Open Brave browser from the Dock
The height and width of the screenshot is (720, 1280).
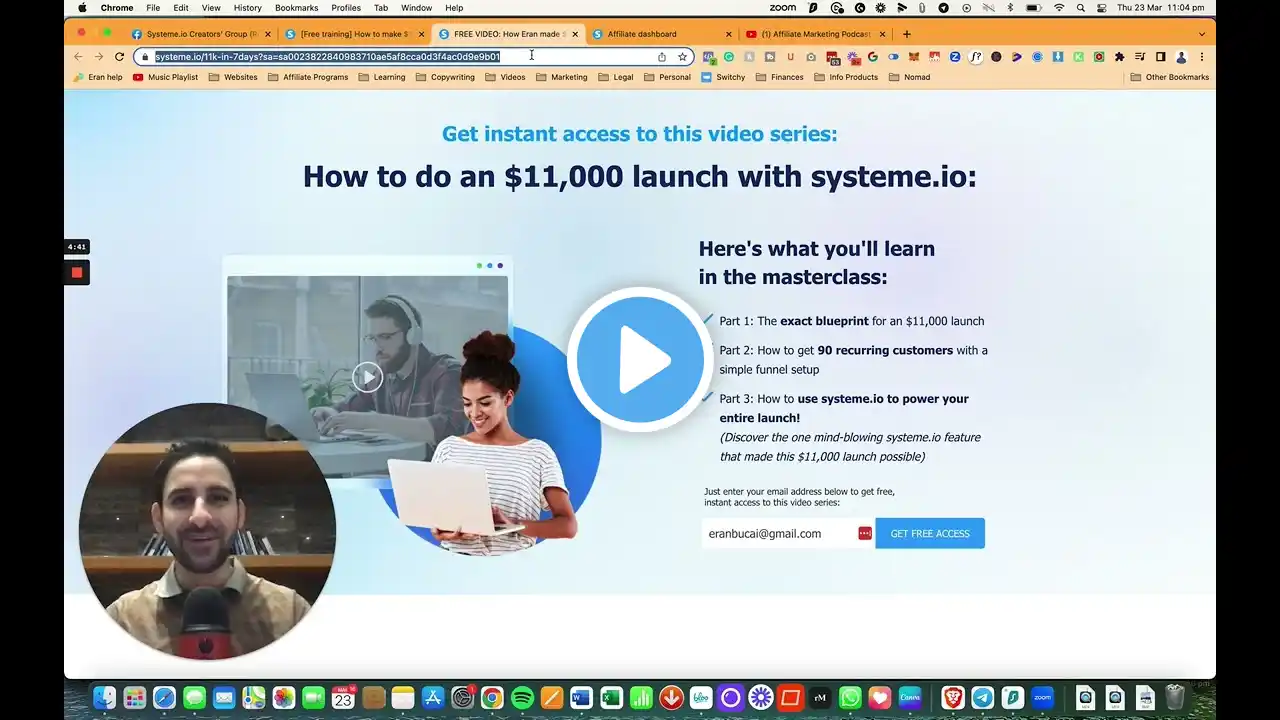pos(953,697)
